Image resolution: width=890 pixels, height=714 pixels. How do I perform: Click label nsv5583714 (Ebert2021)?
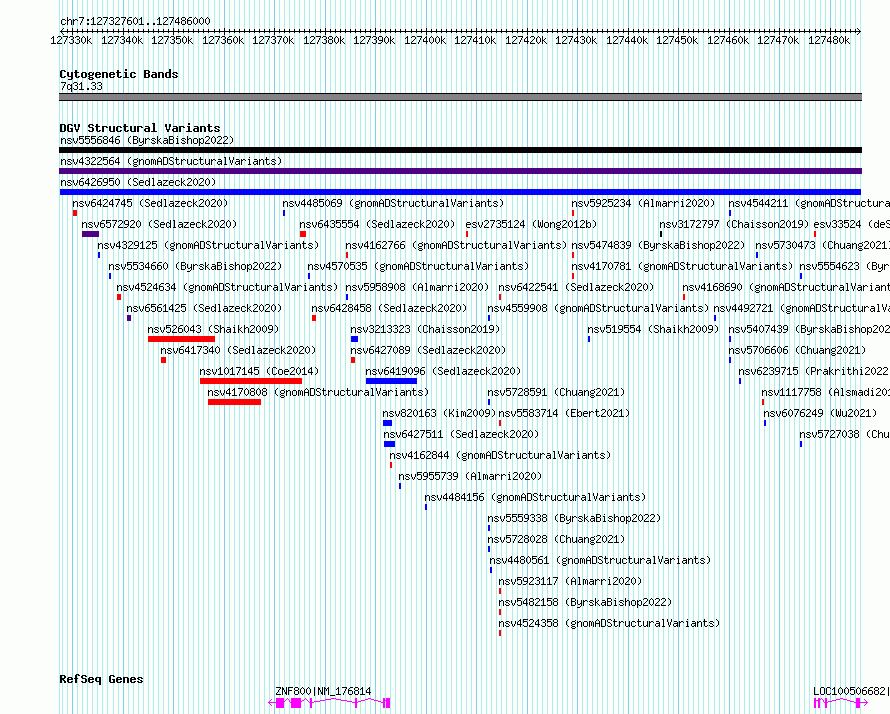pos(564,413)
